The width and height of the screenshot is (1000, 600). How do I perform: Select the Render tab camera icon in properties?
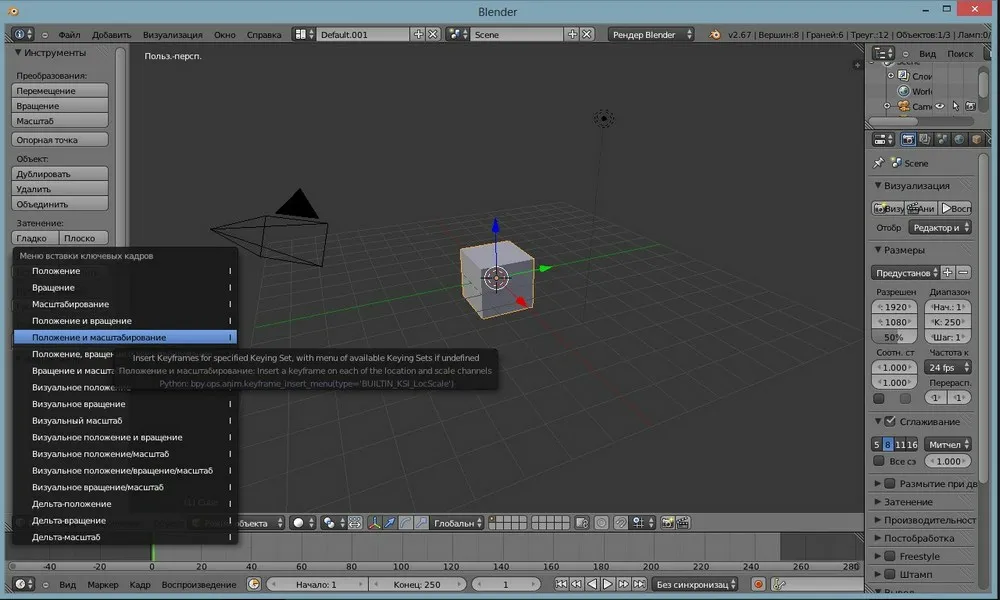(908, 140)
